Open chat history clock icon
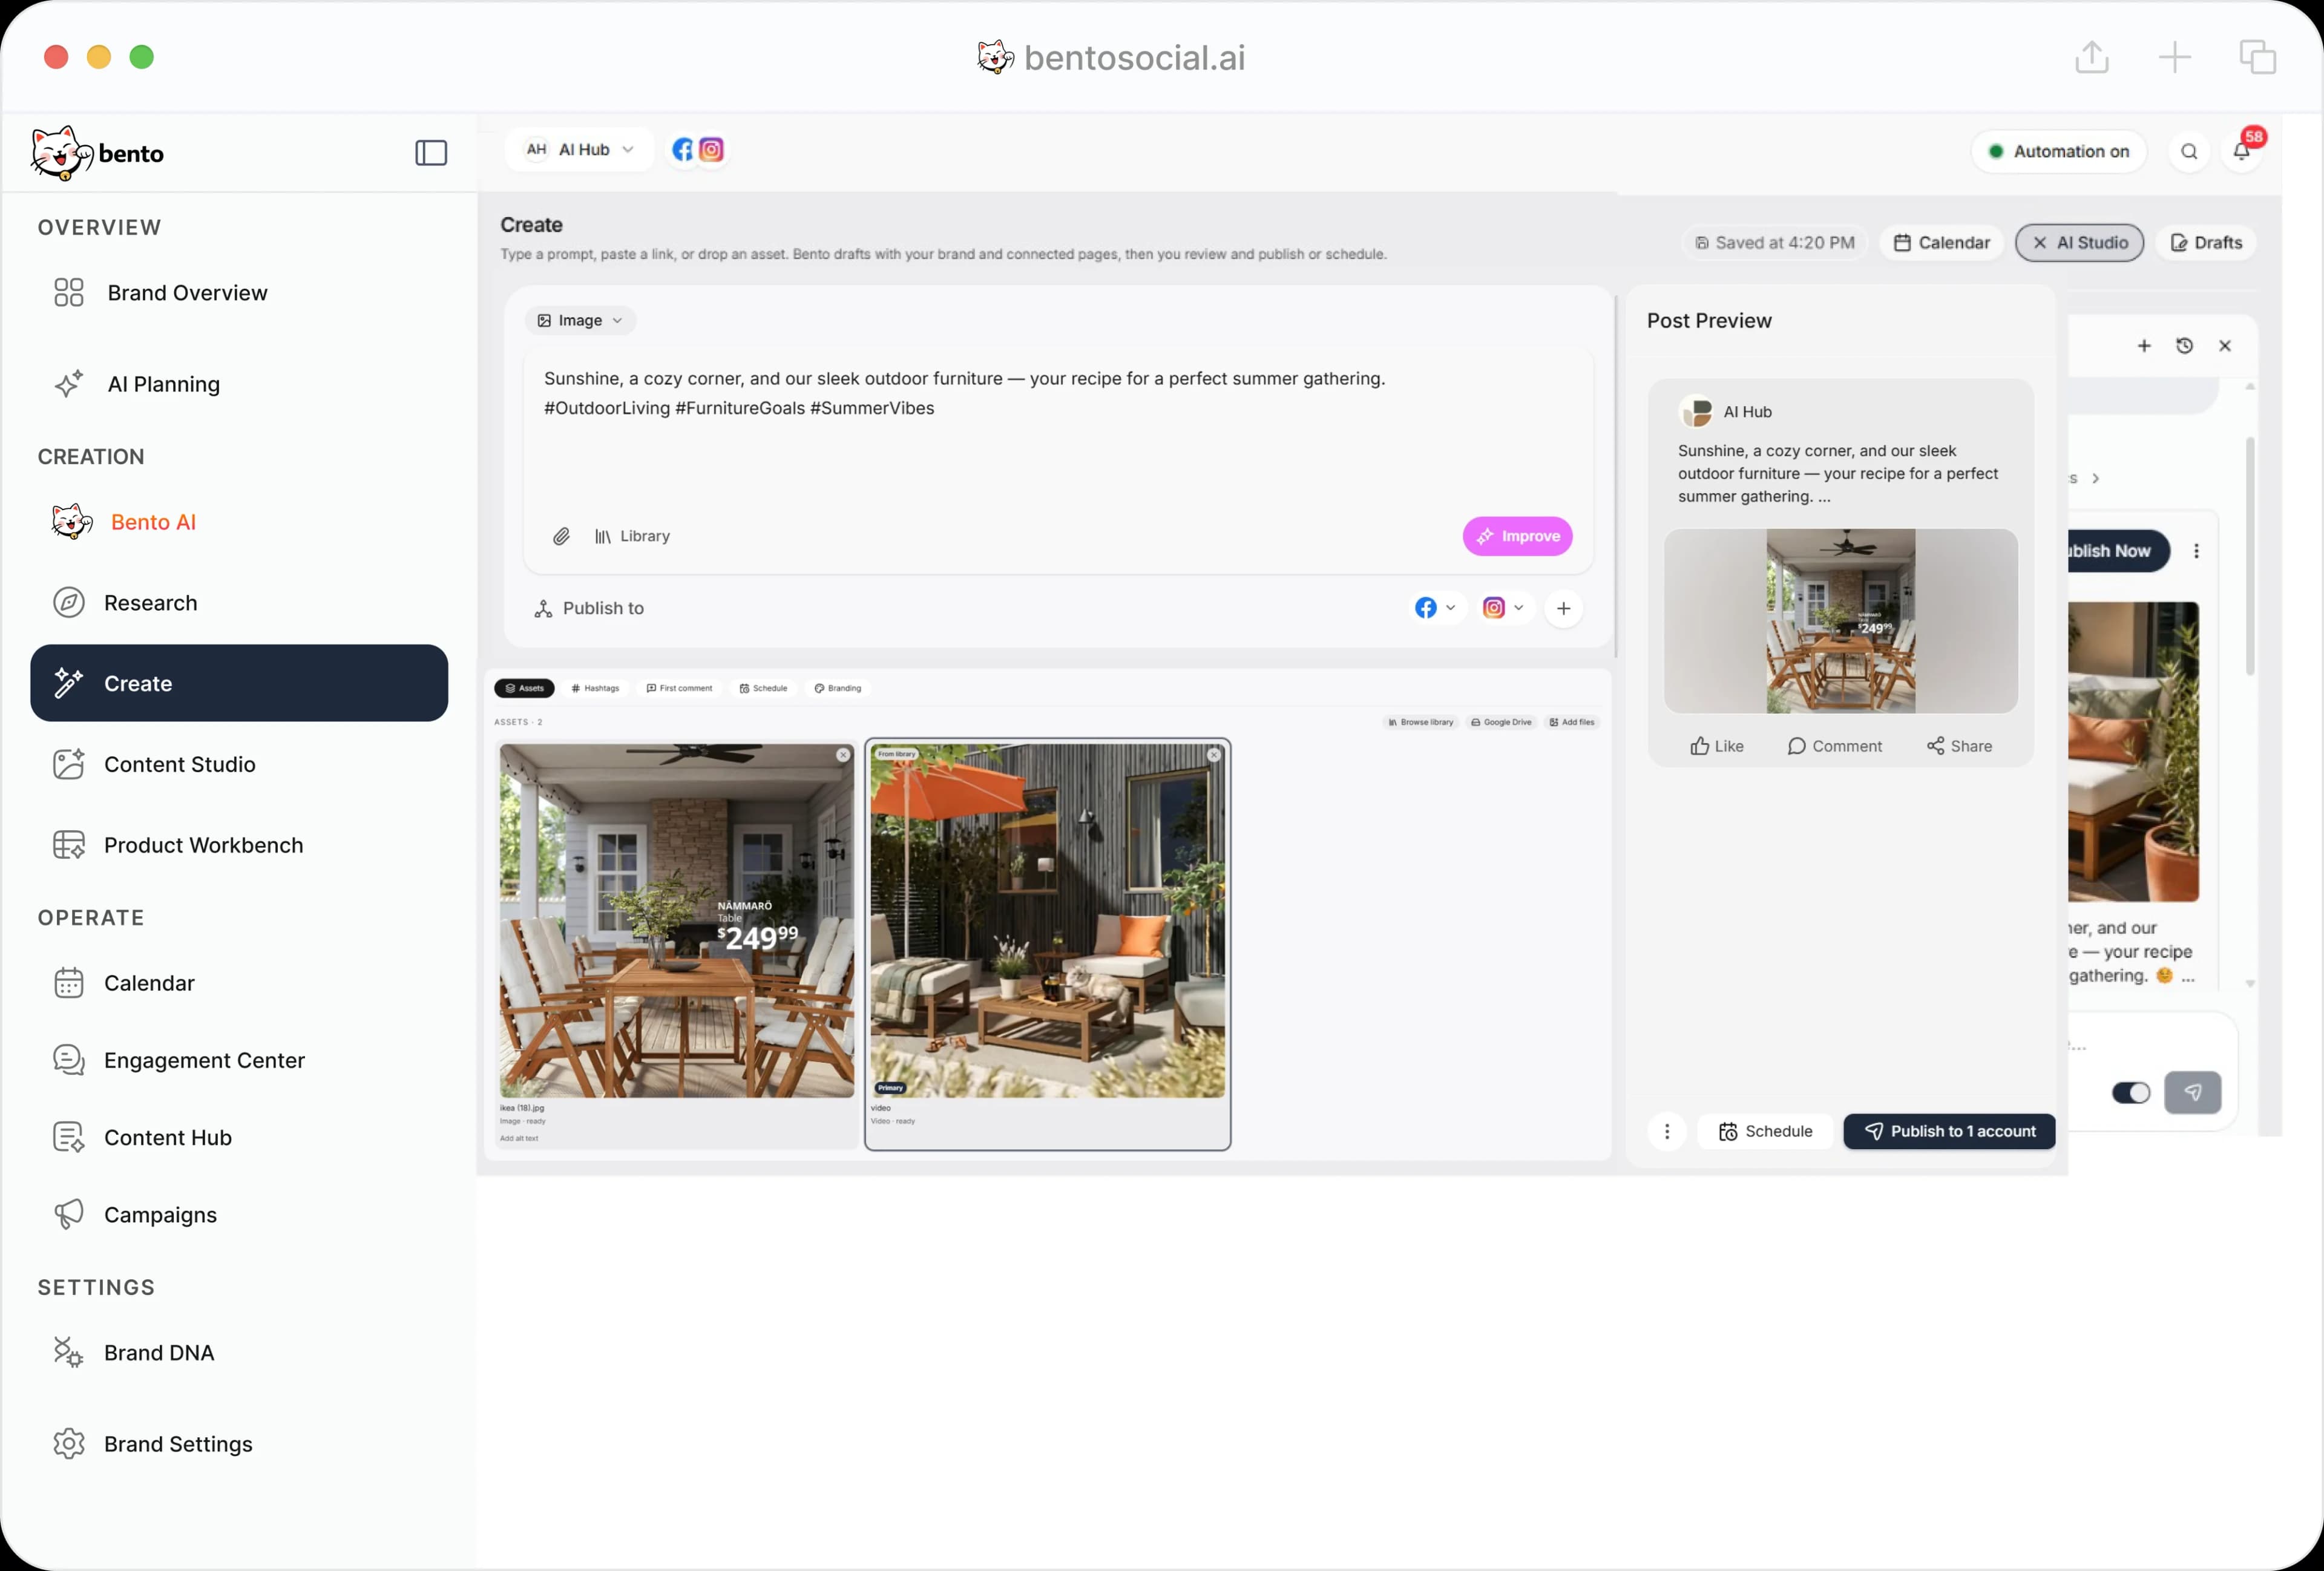The image size is (2324, 1571). (x=2184, y=346)
